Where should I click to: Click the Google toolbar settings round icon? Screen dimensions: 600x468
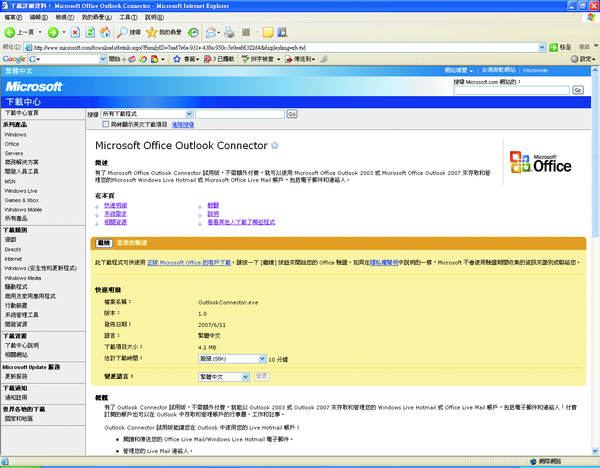[x=574, y=59]
